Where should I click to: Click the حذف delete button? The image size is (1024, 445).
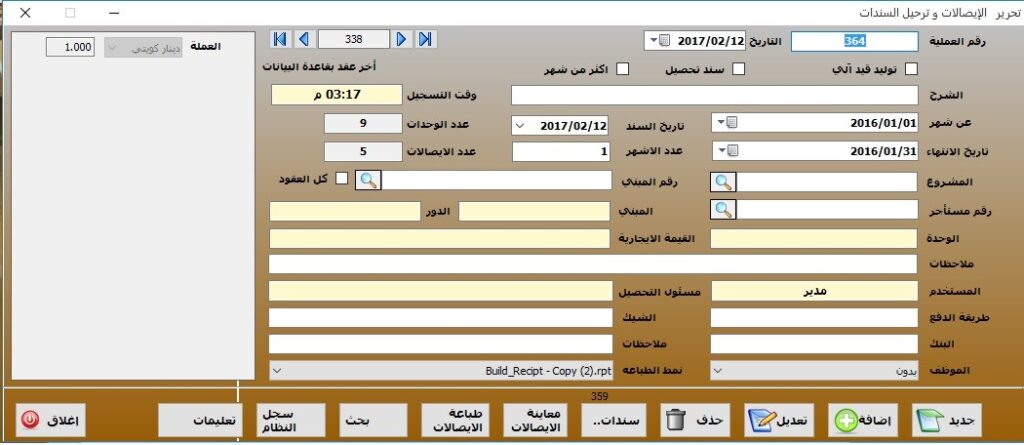[x=694, y=420]
